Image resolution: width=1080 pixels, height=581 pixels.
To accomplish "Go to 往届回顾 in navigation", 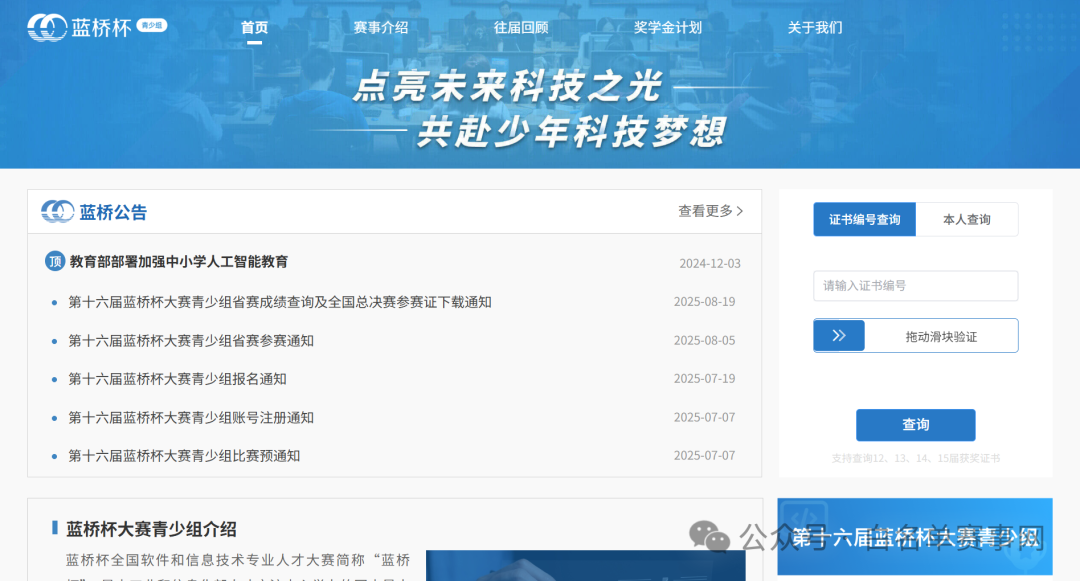I will 521,28.
